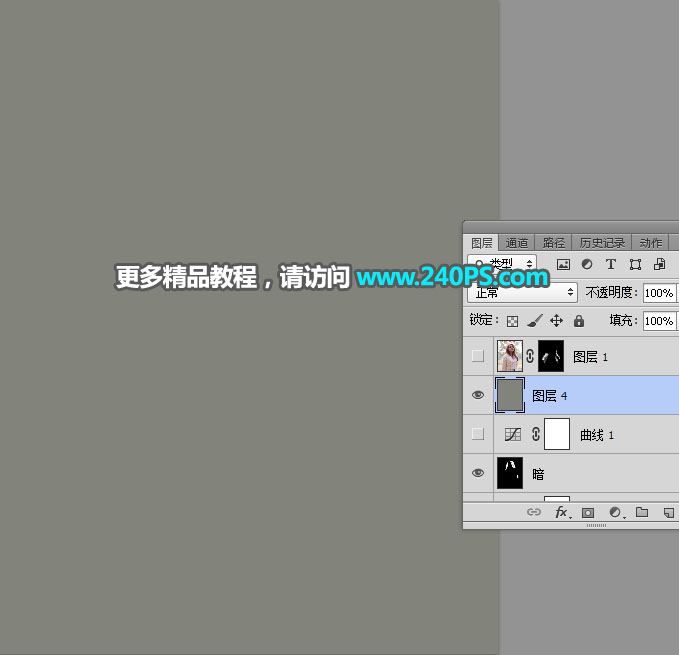Viewport: 679px width, 655px height.
Task: Click the 填充 label
Action: coord(623,320)
